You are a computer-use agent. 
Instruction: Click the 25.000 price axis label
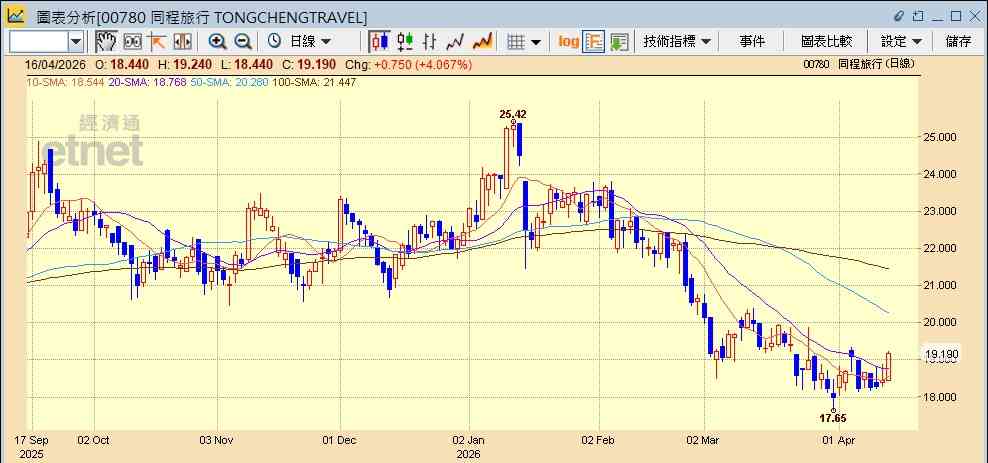[x=939, y=137]
